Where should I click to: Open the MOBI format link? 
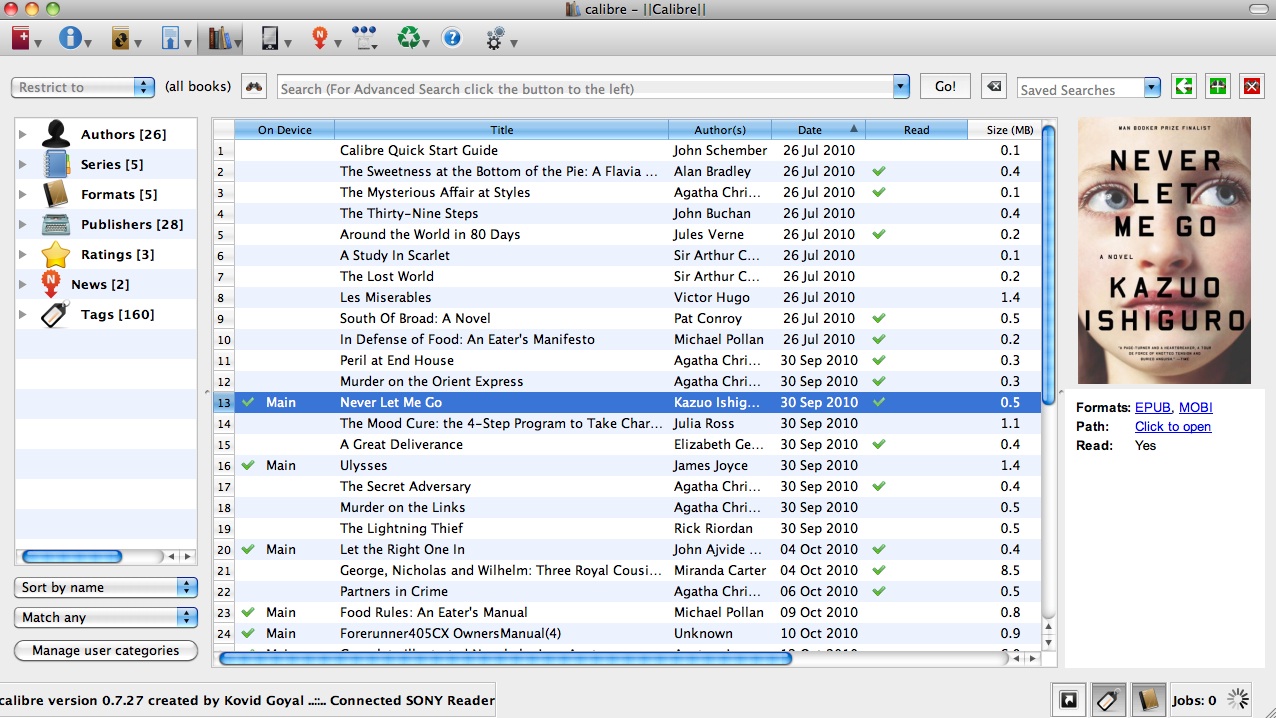coord(1195,407)
